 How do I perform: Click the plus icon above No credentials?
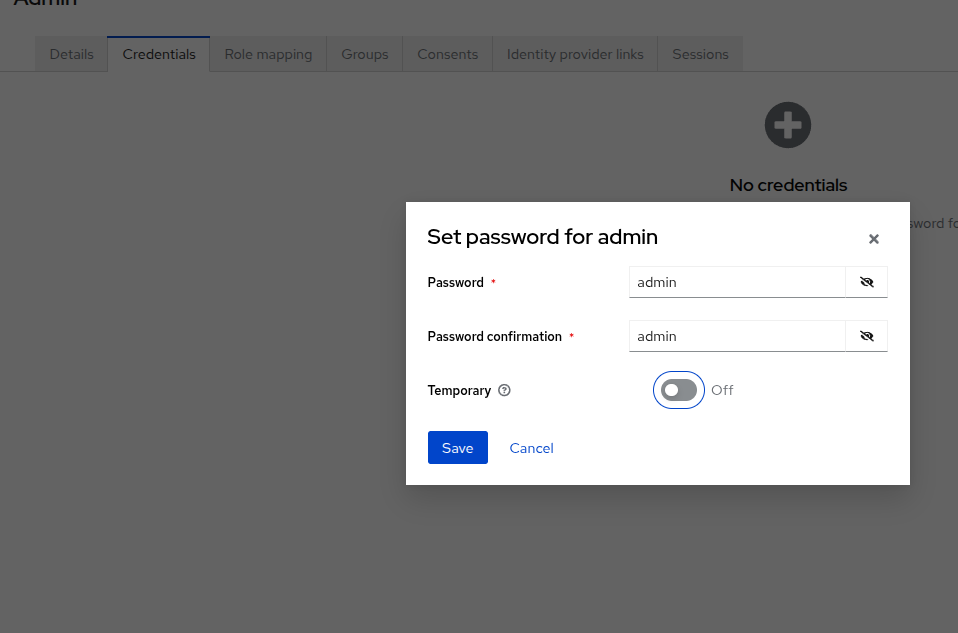tap(788, 125)
